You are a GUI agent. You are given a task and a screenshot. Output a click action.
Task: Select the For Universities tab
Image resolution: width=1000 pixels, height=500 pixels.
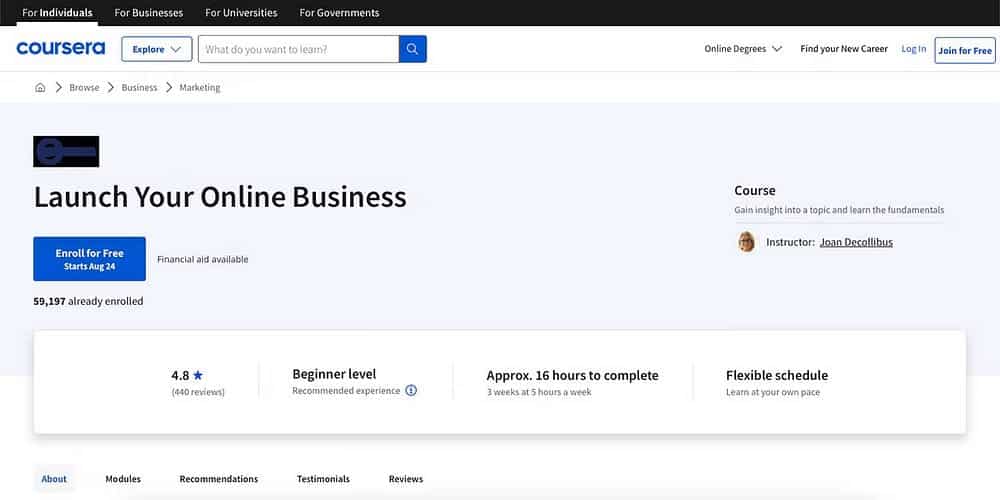tap(241, 13)
